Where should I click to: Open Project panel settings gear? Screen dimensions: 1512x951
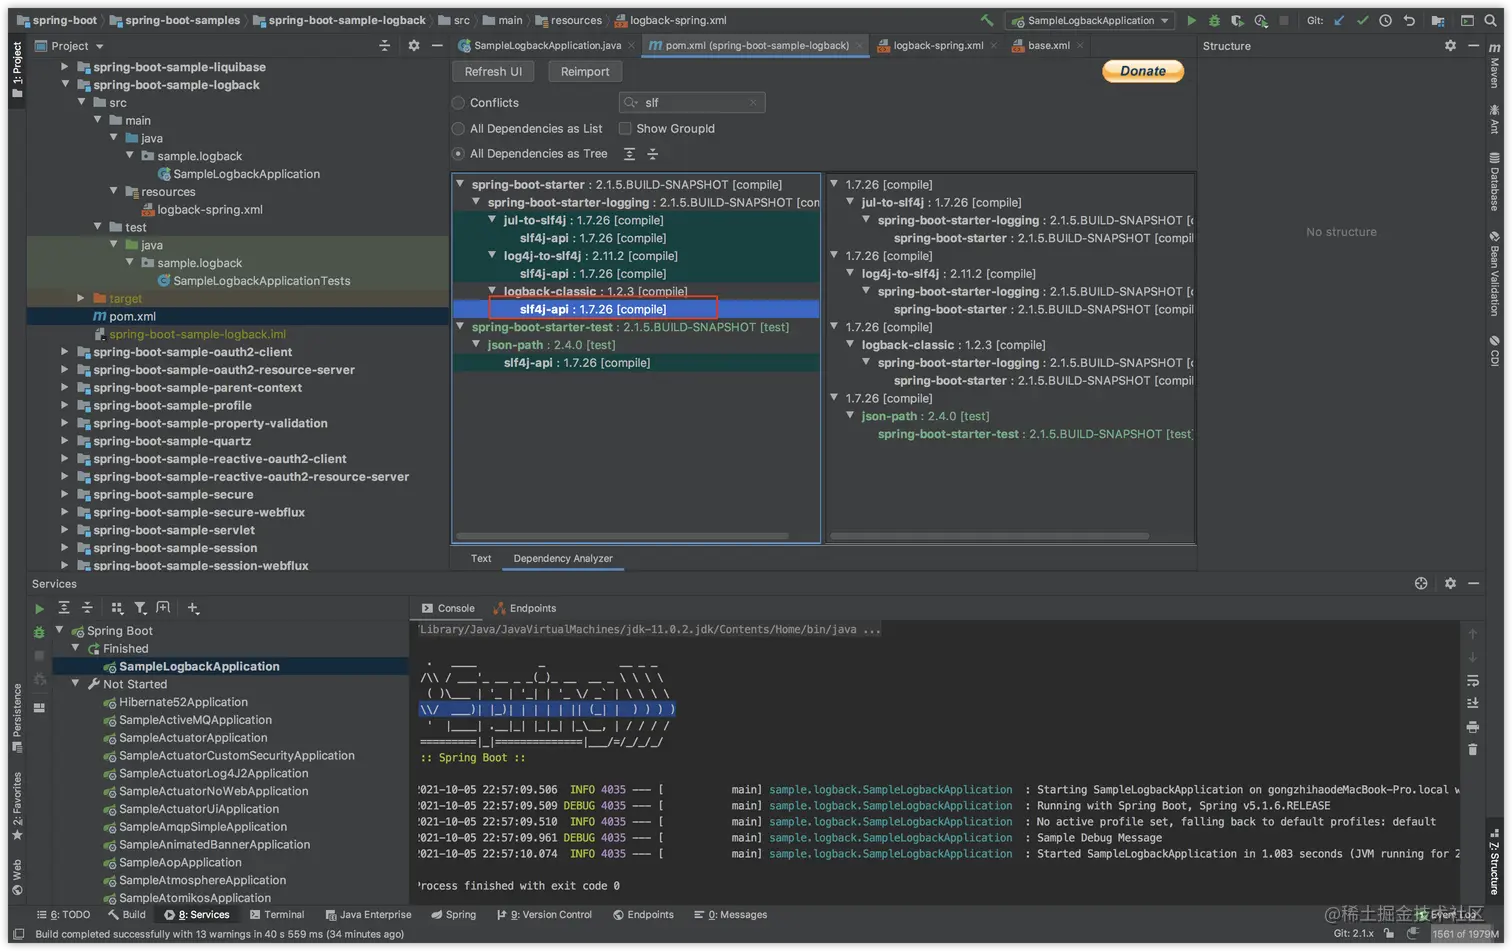point(414,46)
